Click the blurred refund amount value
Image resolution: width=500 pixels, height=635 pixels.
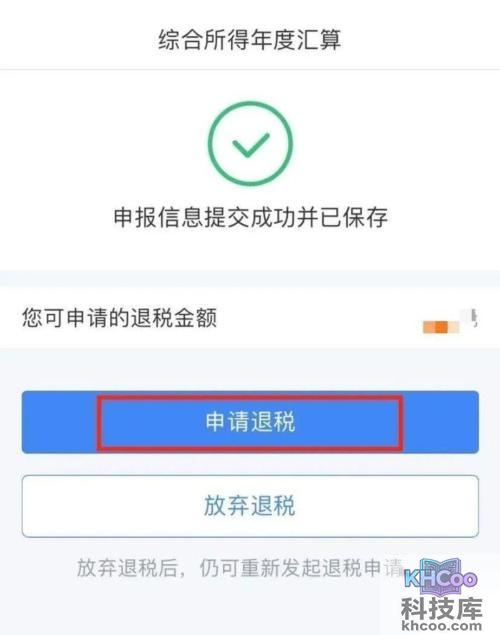click(450, 322)
